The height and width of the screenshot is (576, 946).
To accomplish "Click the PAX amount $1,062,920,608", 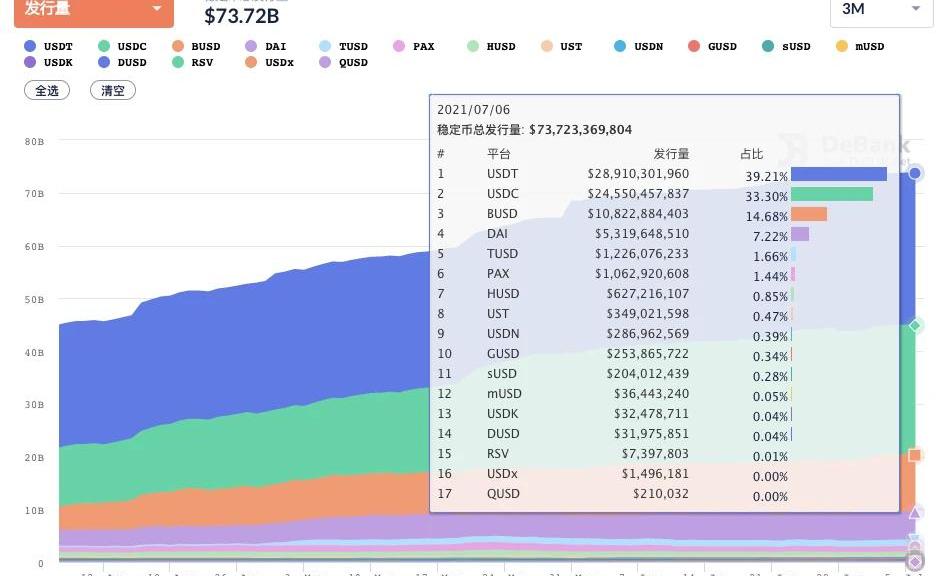I will tap(642, 273).
